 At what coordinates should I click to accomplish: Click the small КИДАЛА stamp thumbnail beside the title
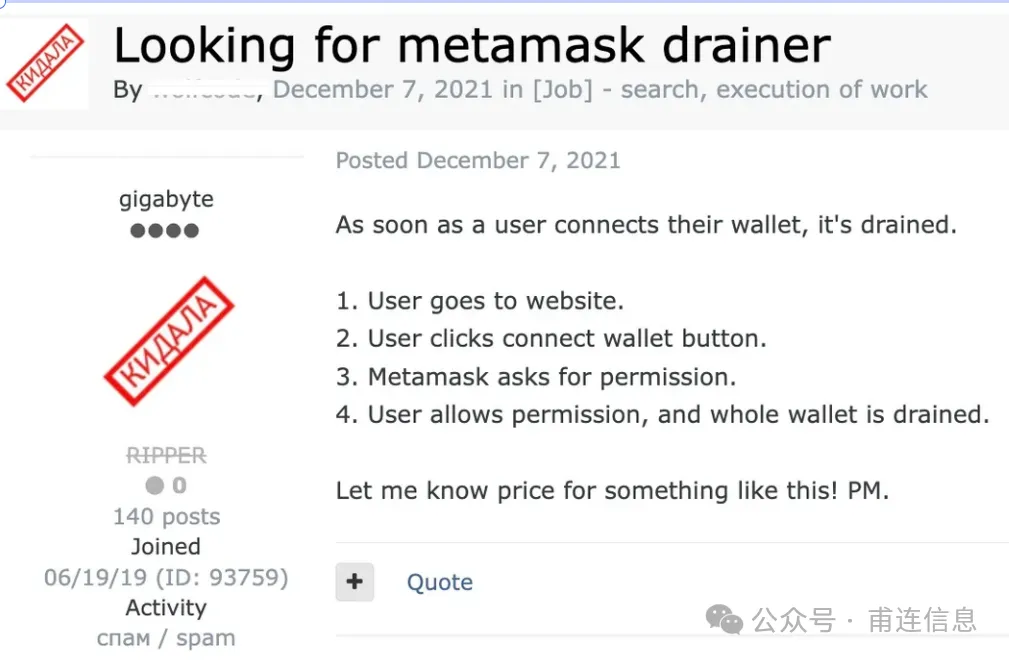pyautogui.click(x=45, y=63)
